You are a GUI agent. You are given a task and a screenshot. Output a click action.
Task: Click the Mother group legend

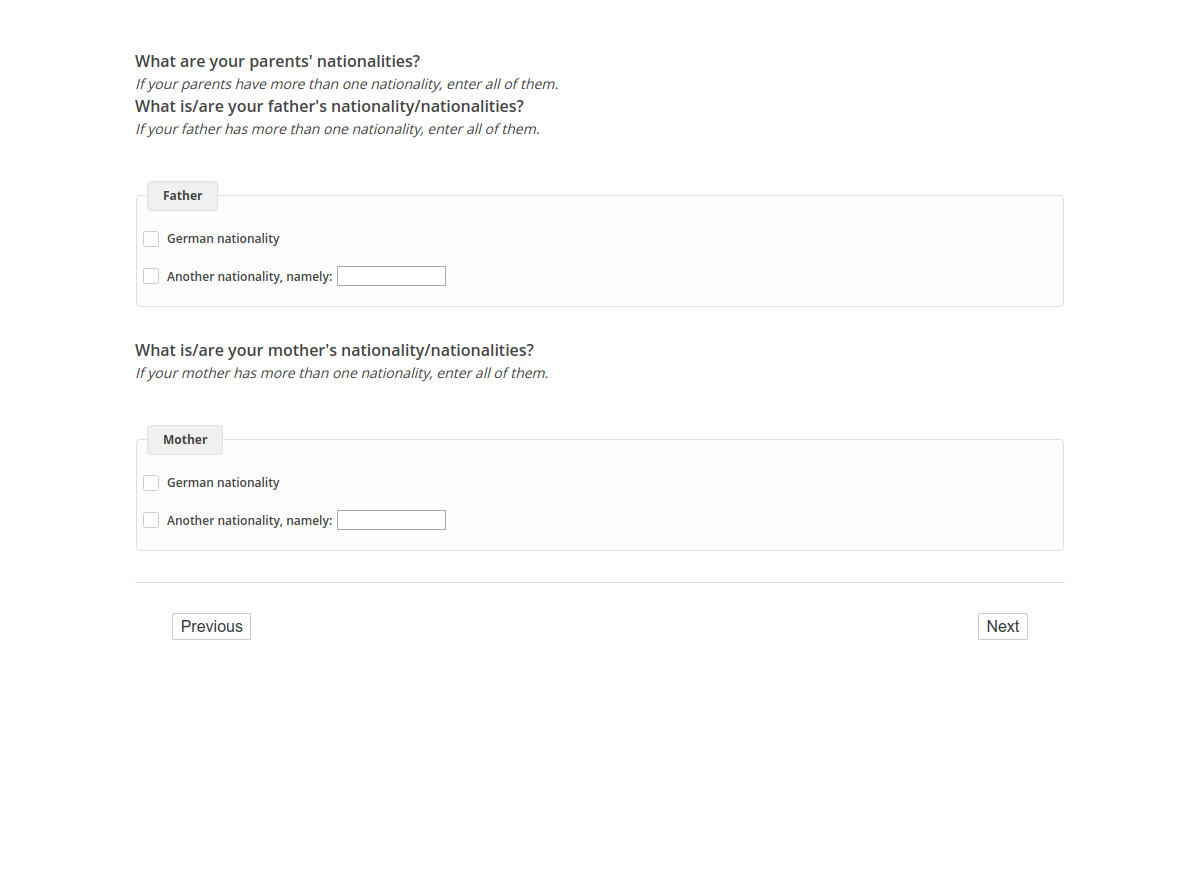[185, 440]
